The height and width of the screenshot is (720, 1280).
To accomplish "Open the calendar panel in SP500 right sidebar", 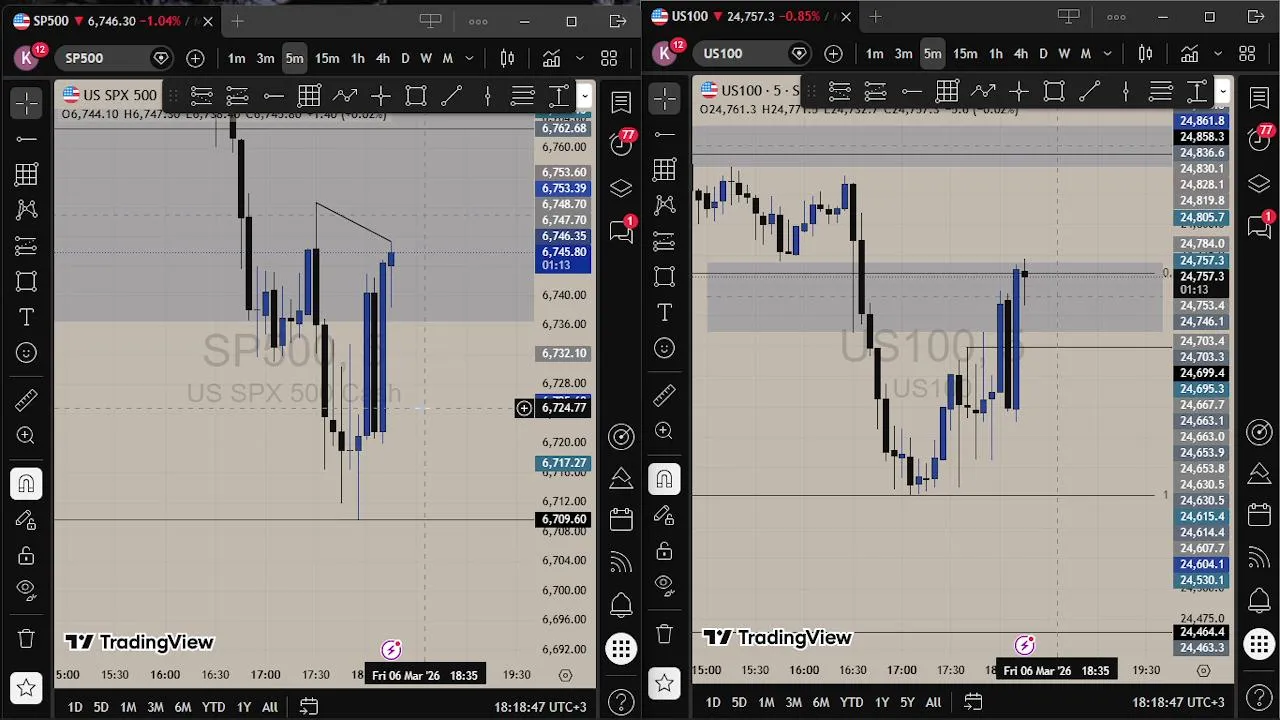I will coord(621,519).
